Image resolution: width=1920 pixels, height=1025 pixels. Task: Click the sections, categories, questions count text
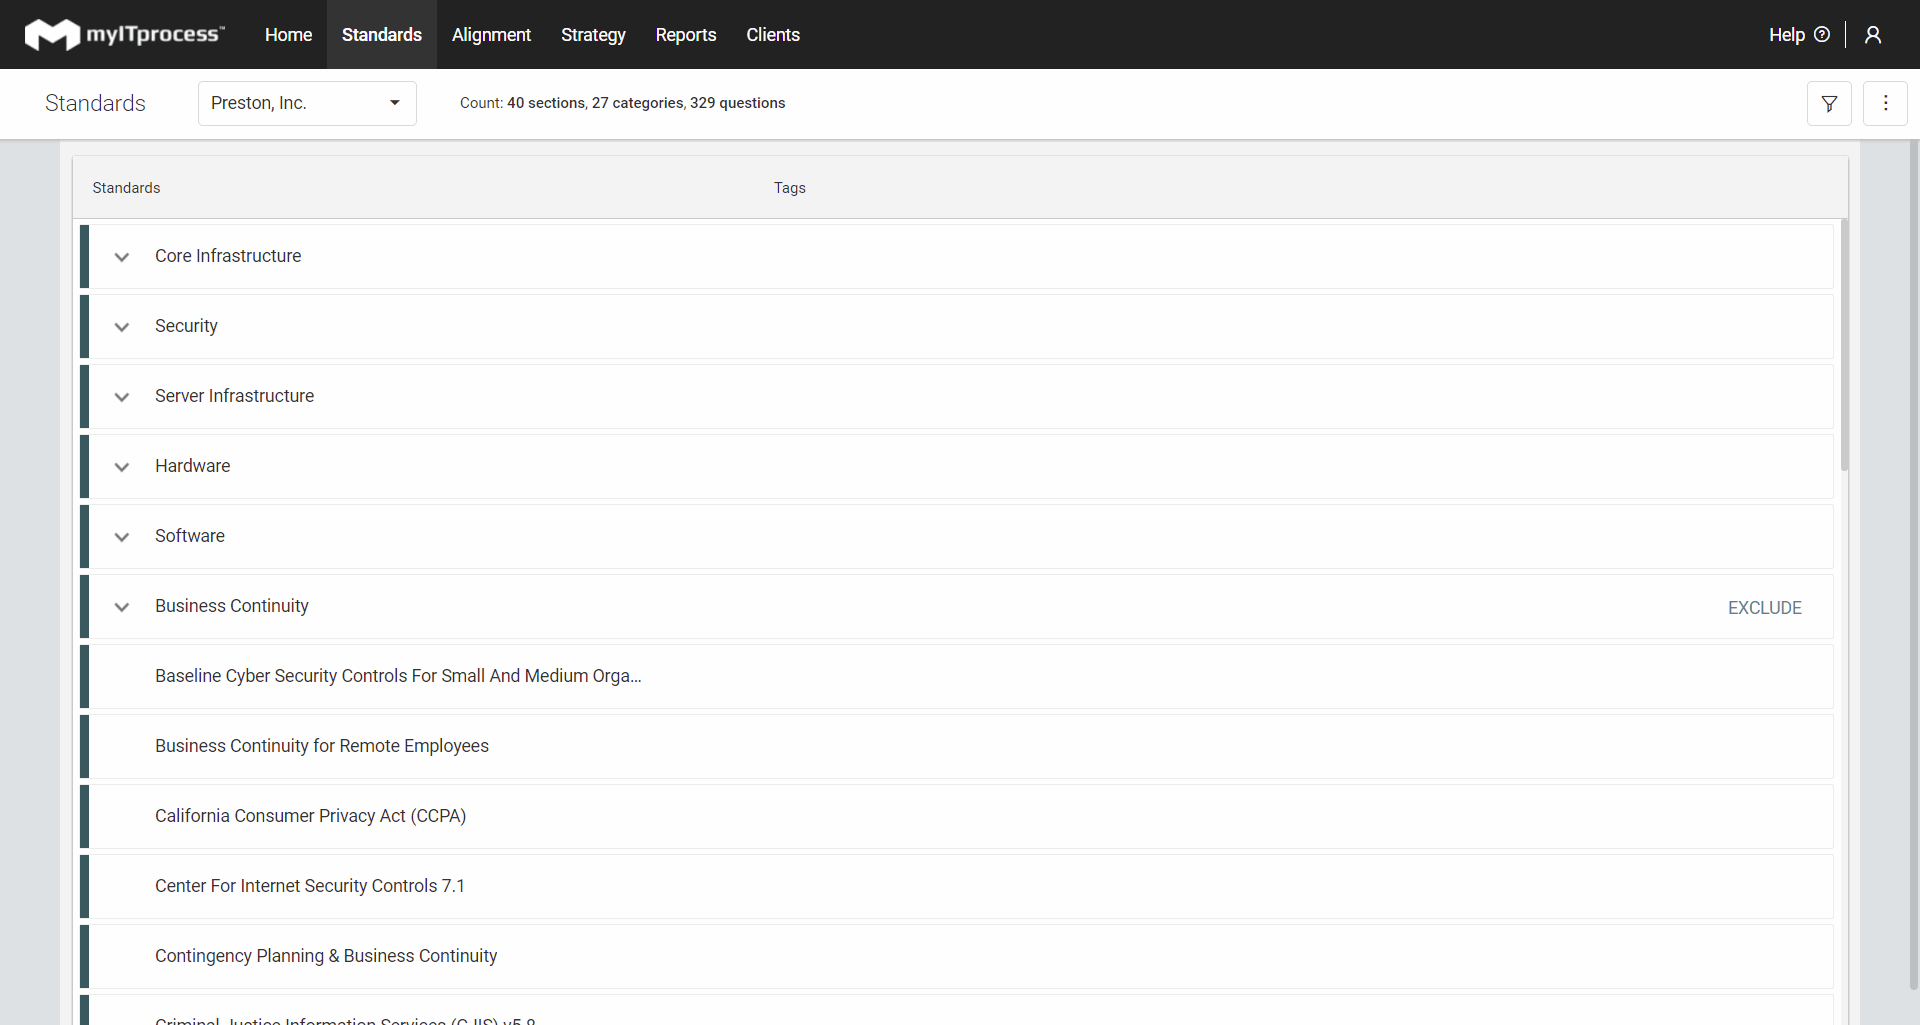click(x=622, y=103)
